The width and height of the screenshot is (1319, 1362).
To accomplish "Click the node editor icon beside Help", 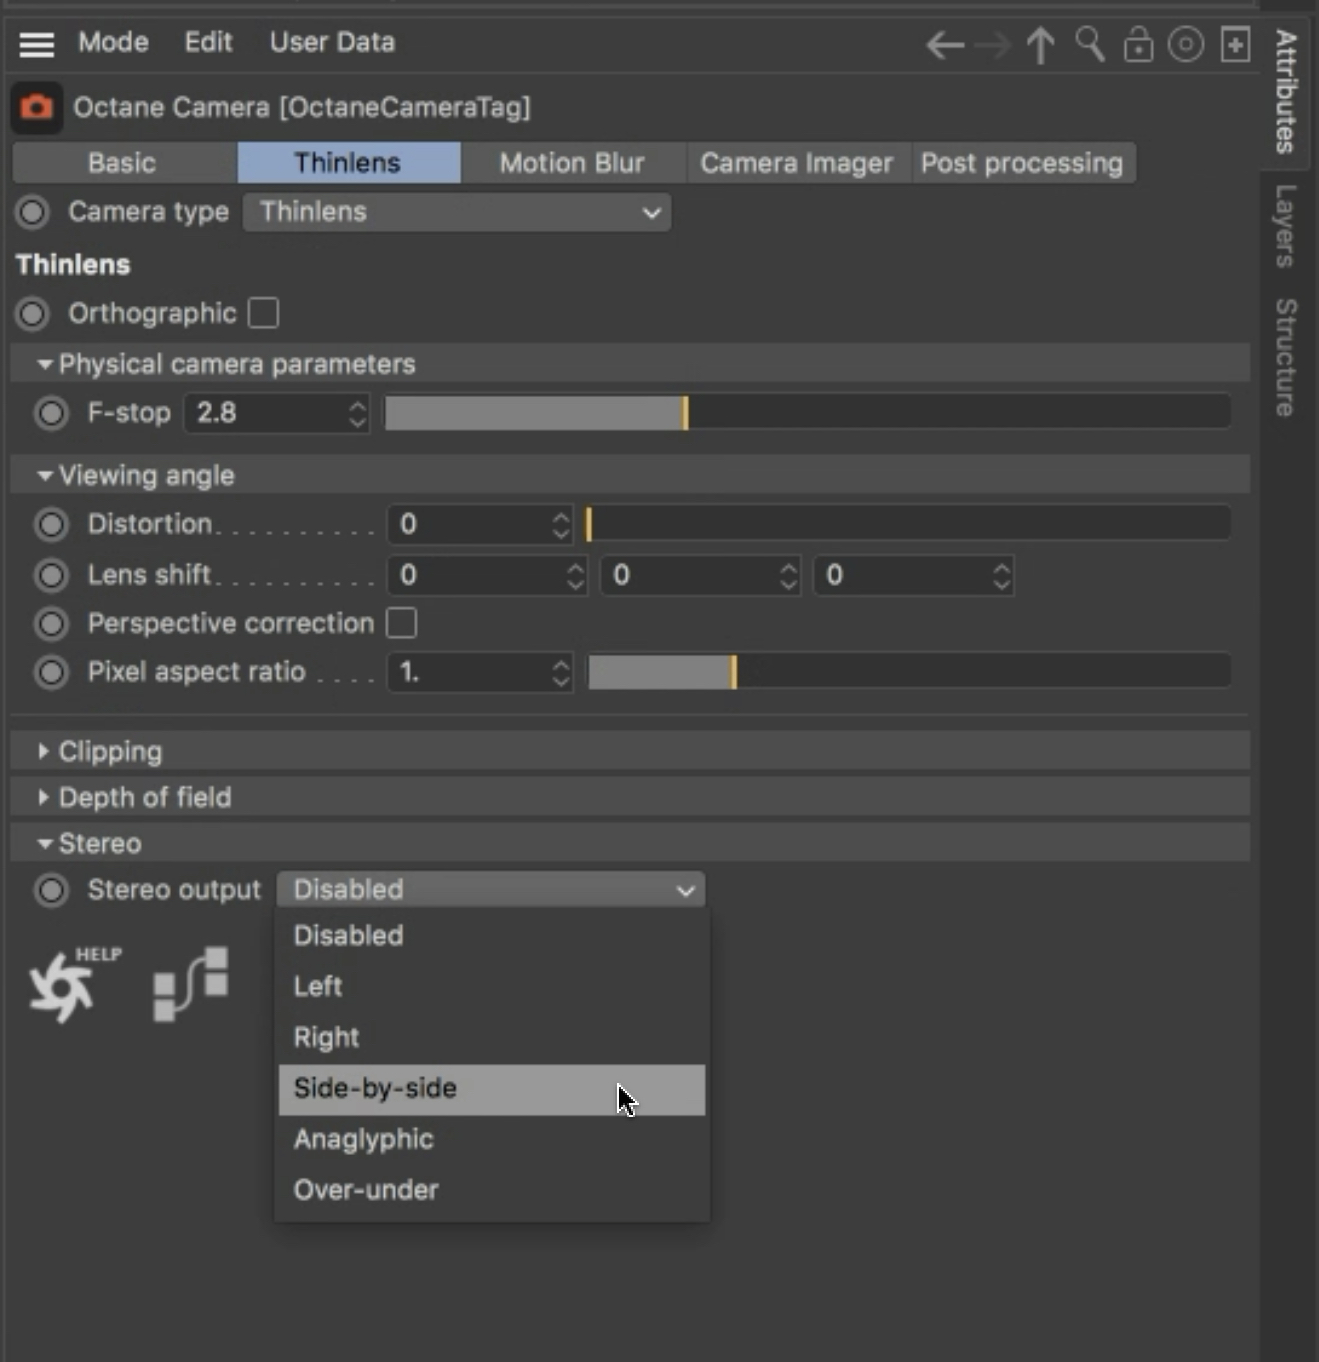I will coord(190,984).
